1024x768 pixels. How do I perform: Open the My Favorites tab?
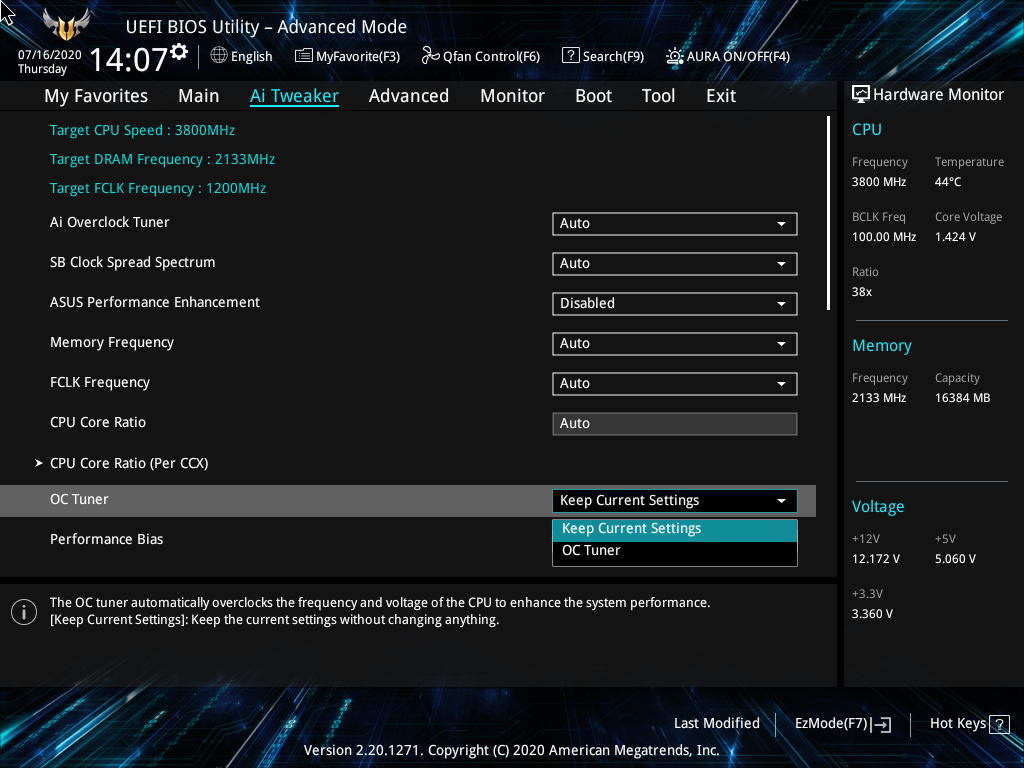96,96
